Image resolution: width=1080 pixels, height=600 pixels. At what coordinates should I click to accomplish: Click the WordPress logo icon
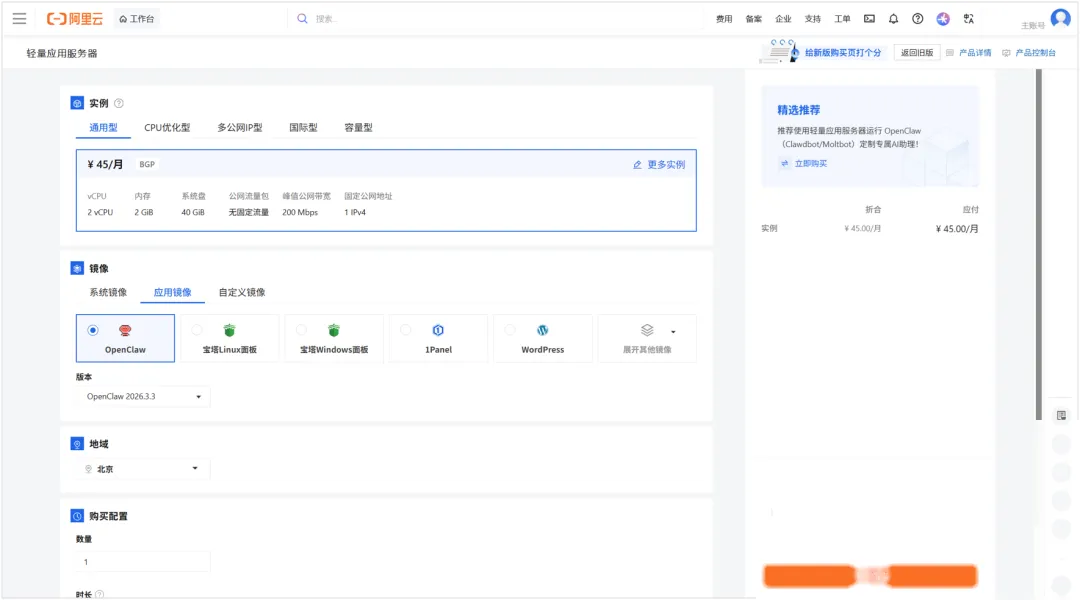coord(543,331)
